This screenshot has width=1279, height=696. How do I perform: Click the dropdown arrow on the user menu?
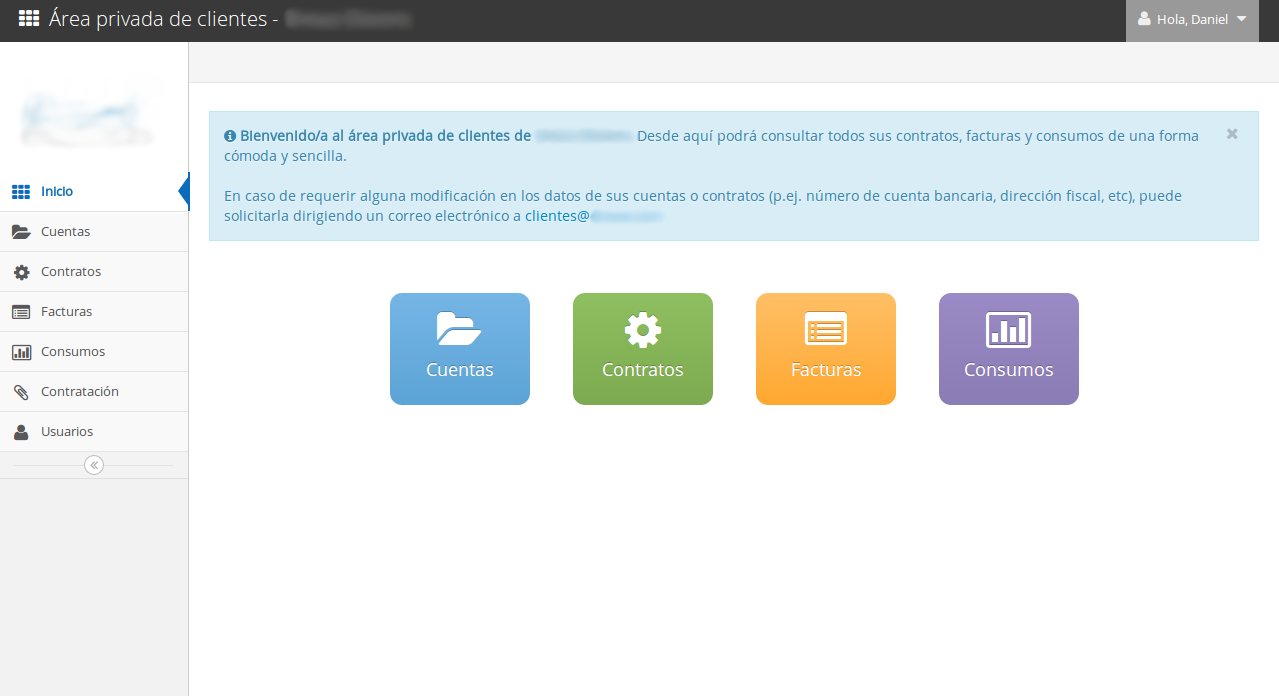tap(1240, 20)
